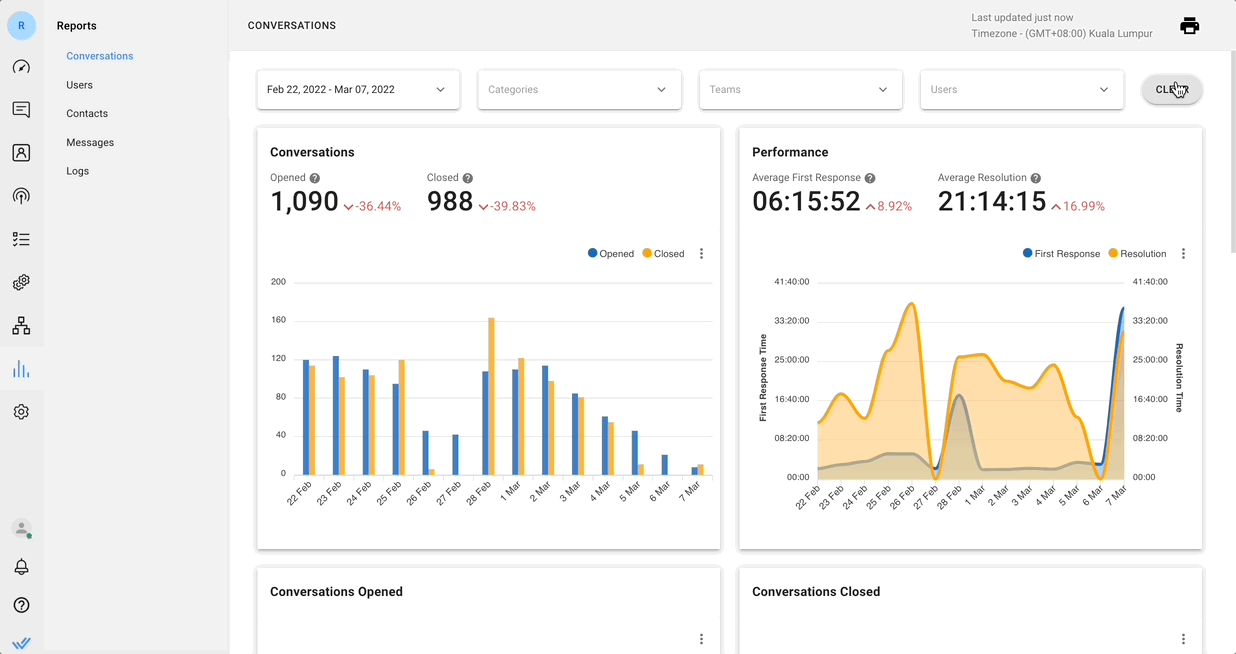Click the CLEAR filters button

[x=1170, y=89]
